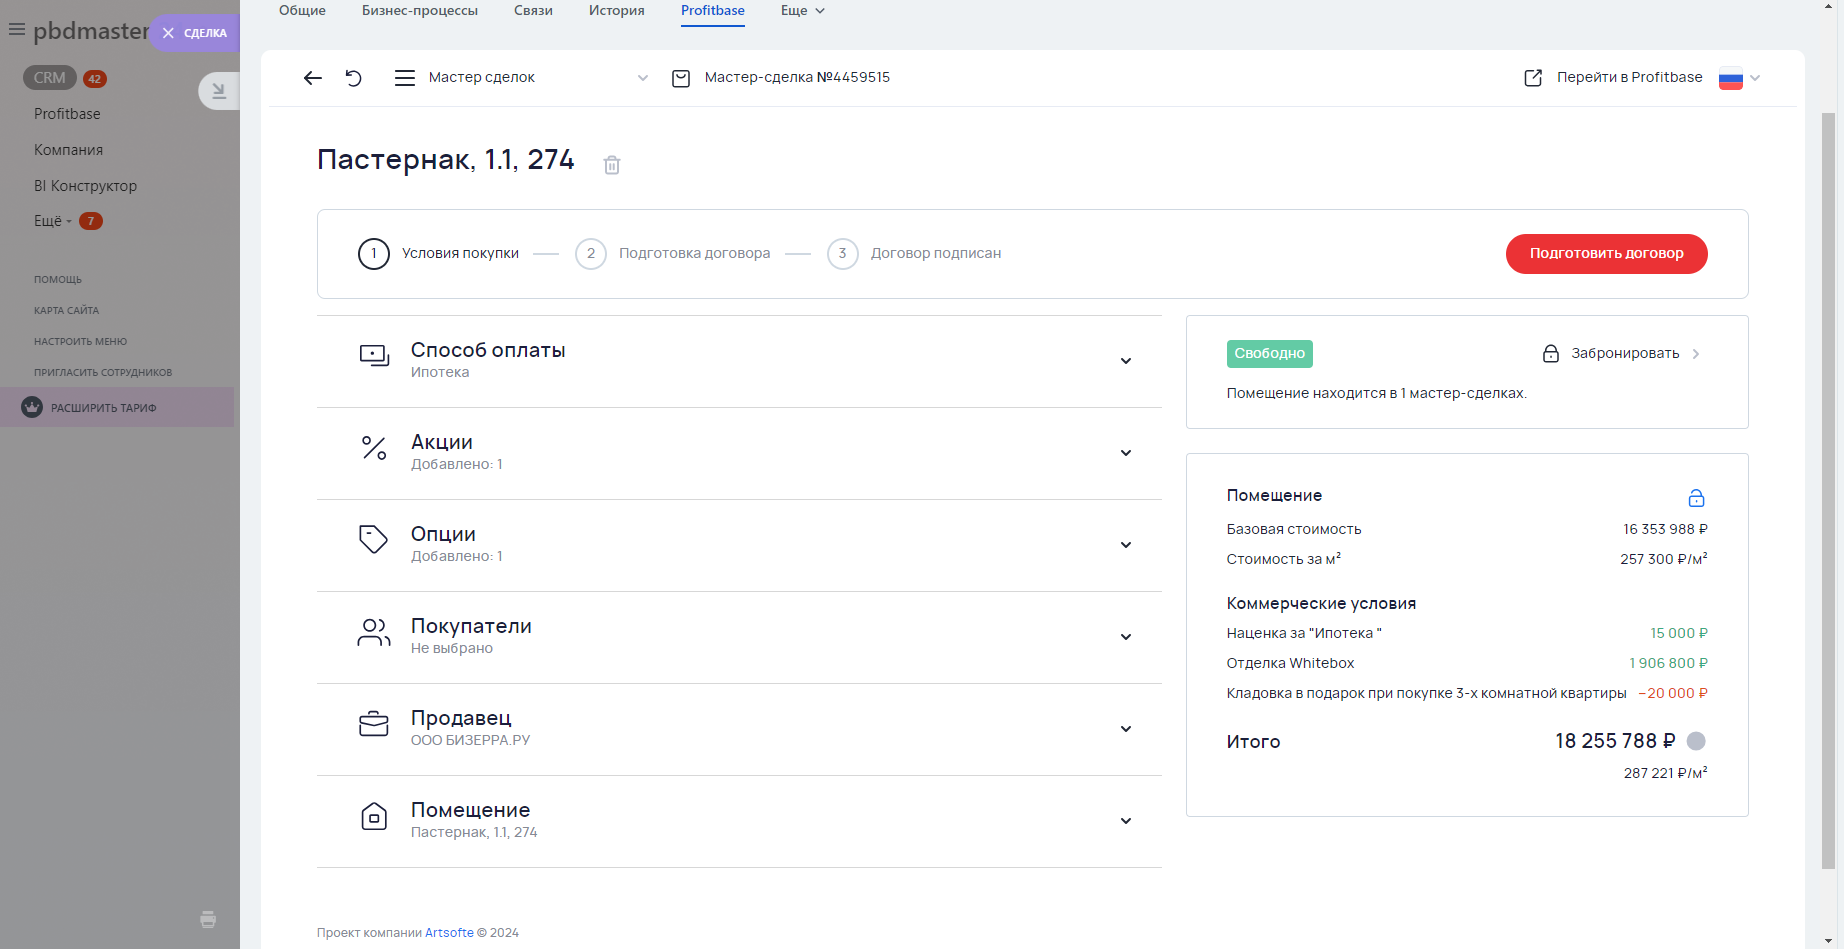Delete deal using trash icon near title
The height and width of the screenshot is (949, 1844).
pos(612,165)
